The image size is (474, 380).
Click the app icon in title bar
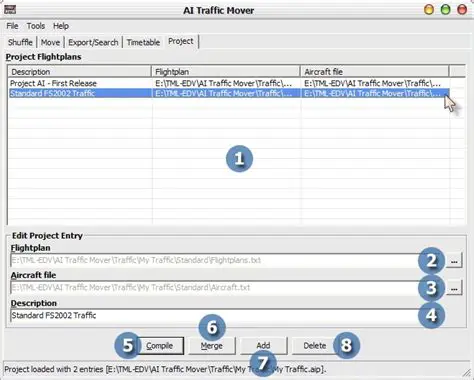[x=10, y=9]
